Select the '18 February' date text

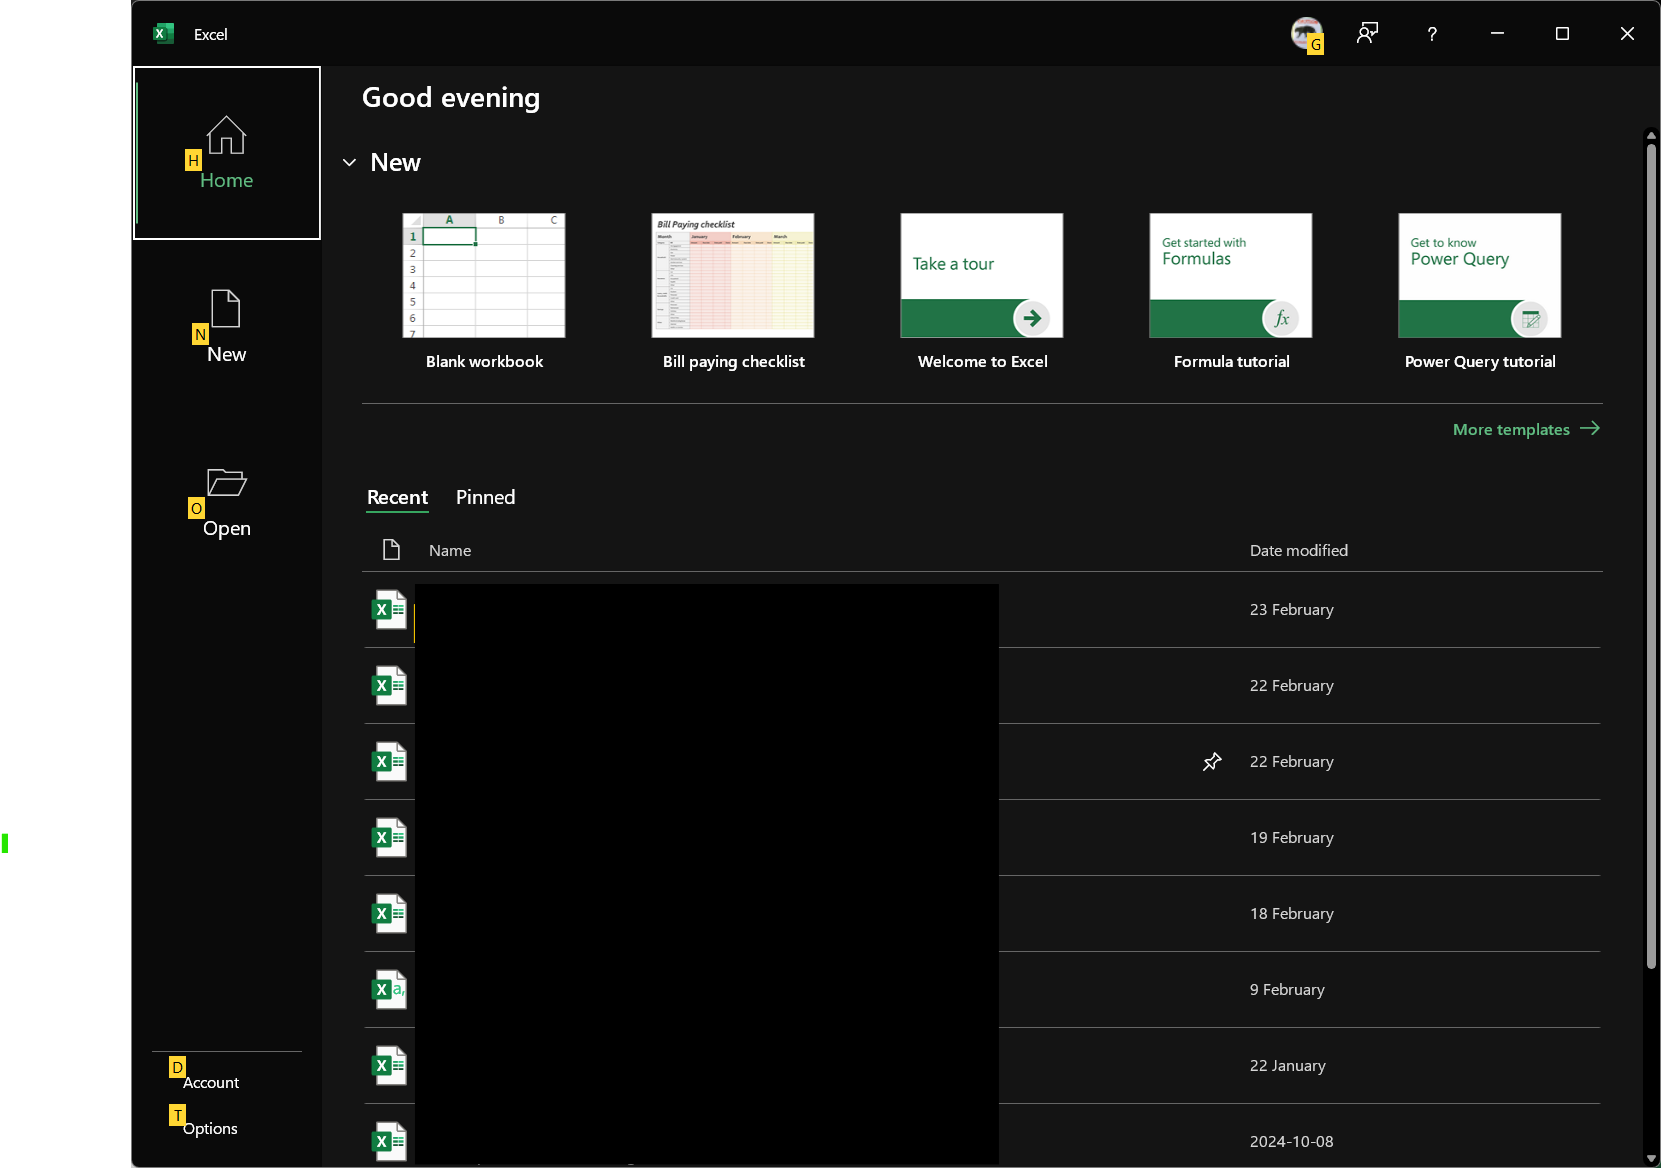(1291, 914)
